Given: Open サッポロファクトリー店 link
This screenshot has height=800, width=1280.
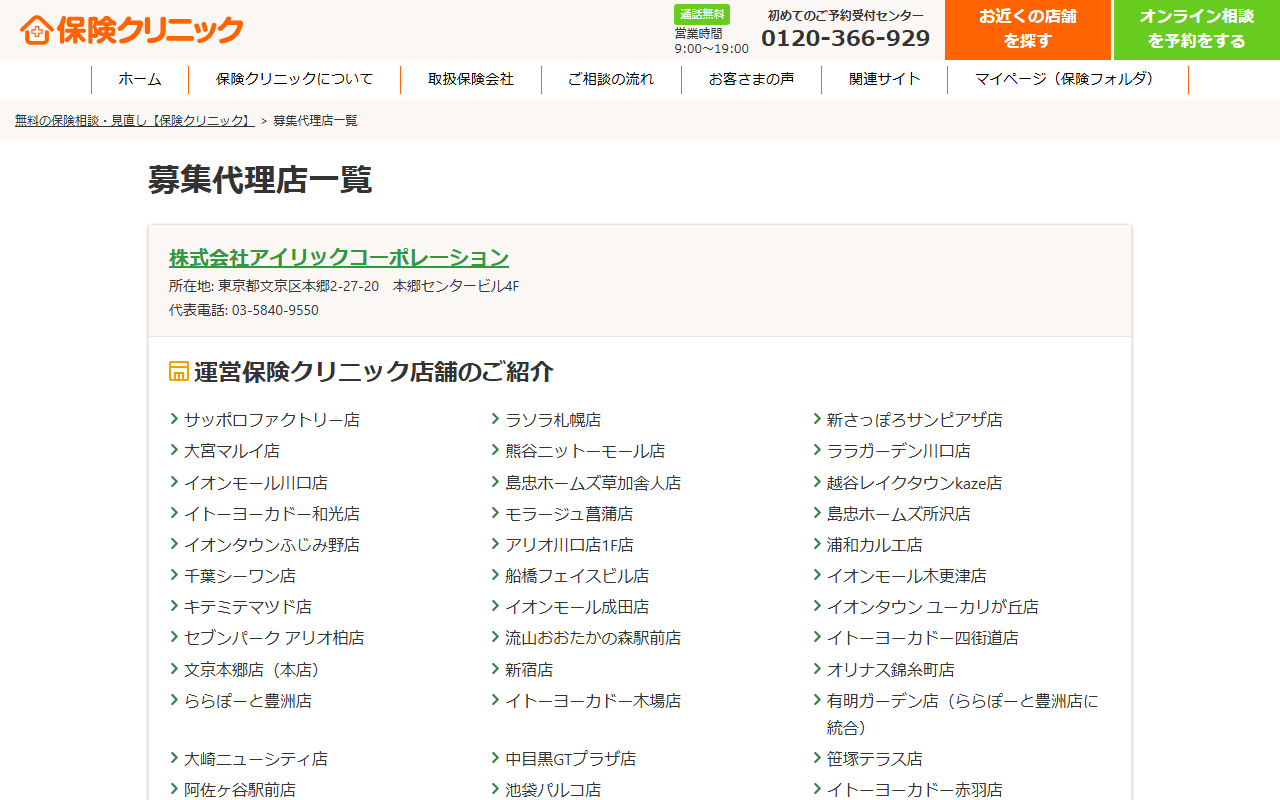Looking at the screenshot, I should coord(271,420).
